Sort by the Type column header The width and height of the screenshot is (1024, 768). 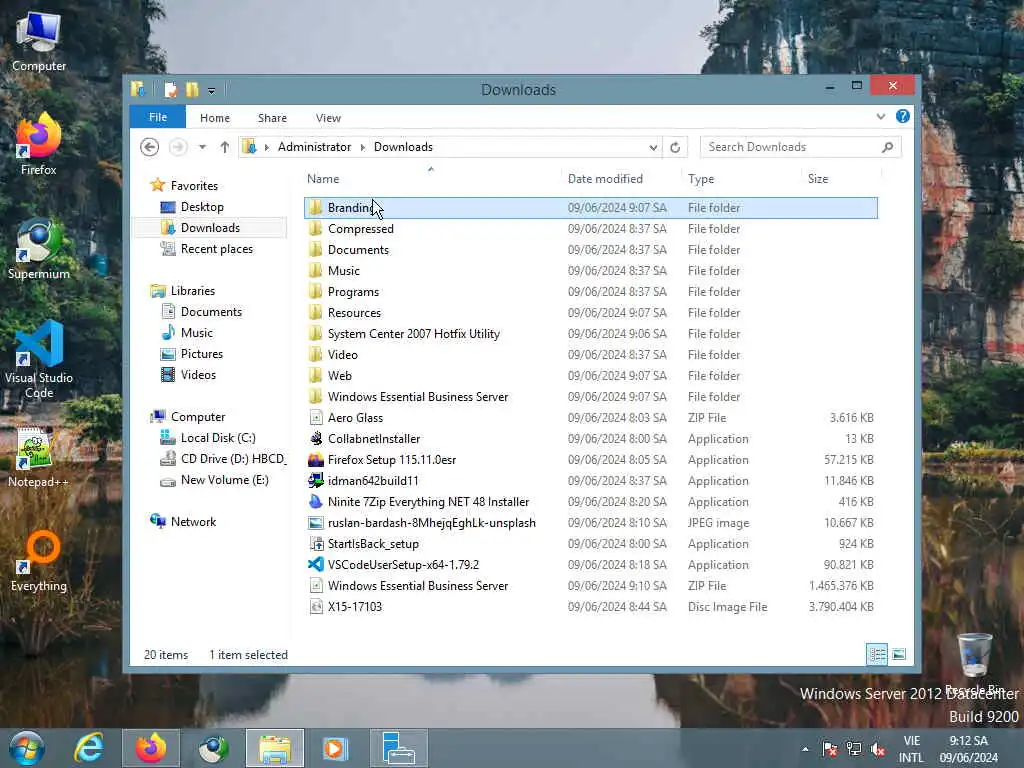point(741,178)
